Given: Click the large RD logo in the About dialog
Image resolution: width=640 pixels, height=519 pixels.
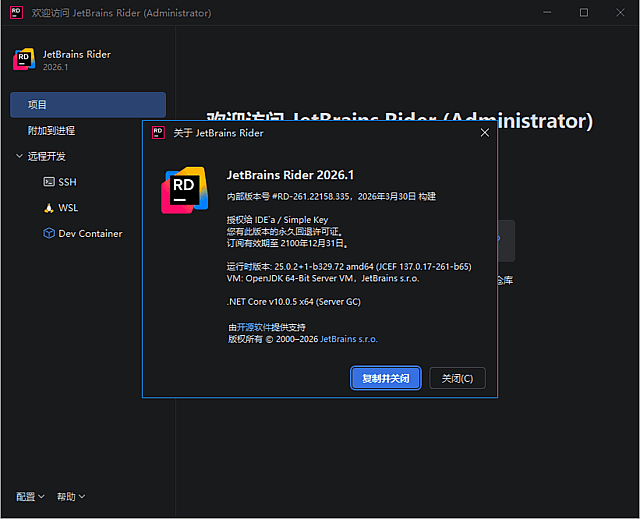Looking at the screenshot, I should [x=184, y=191].
